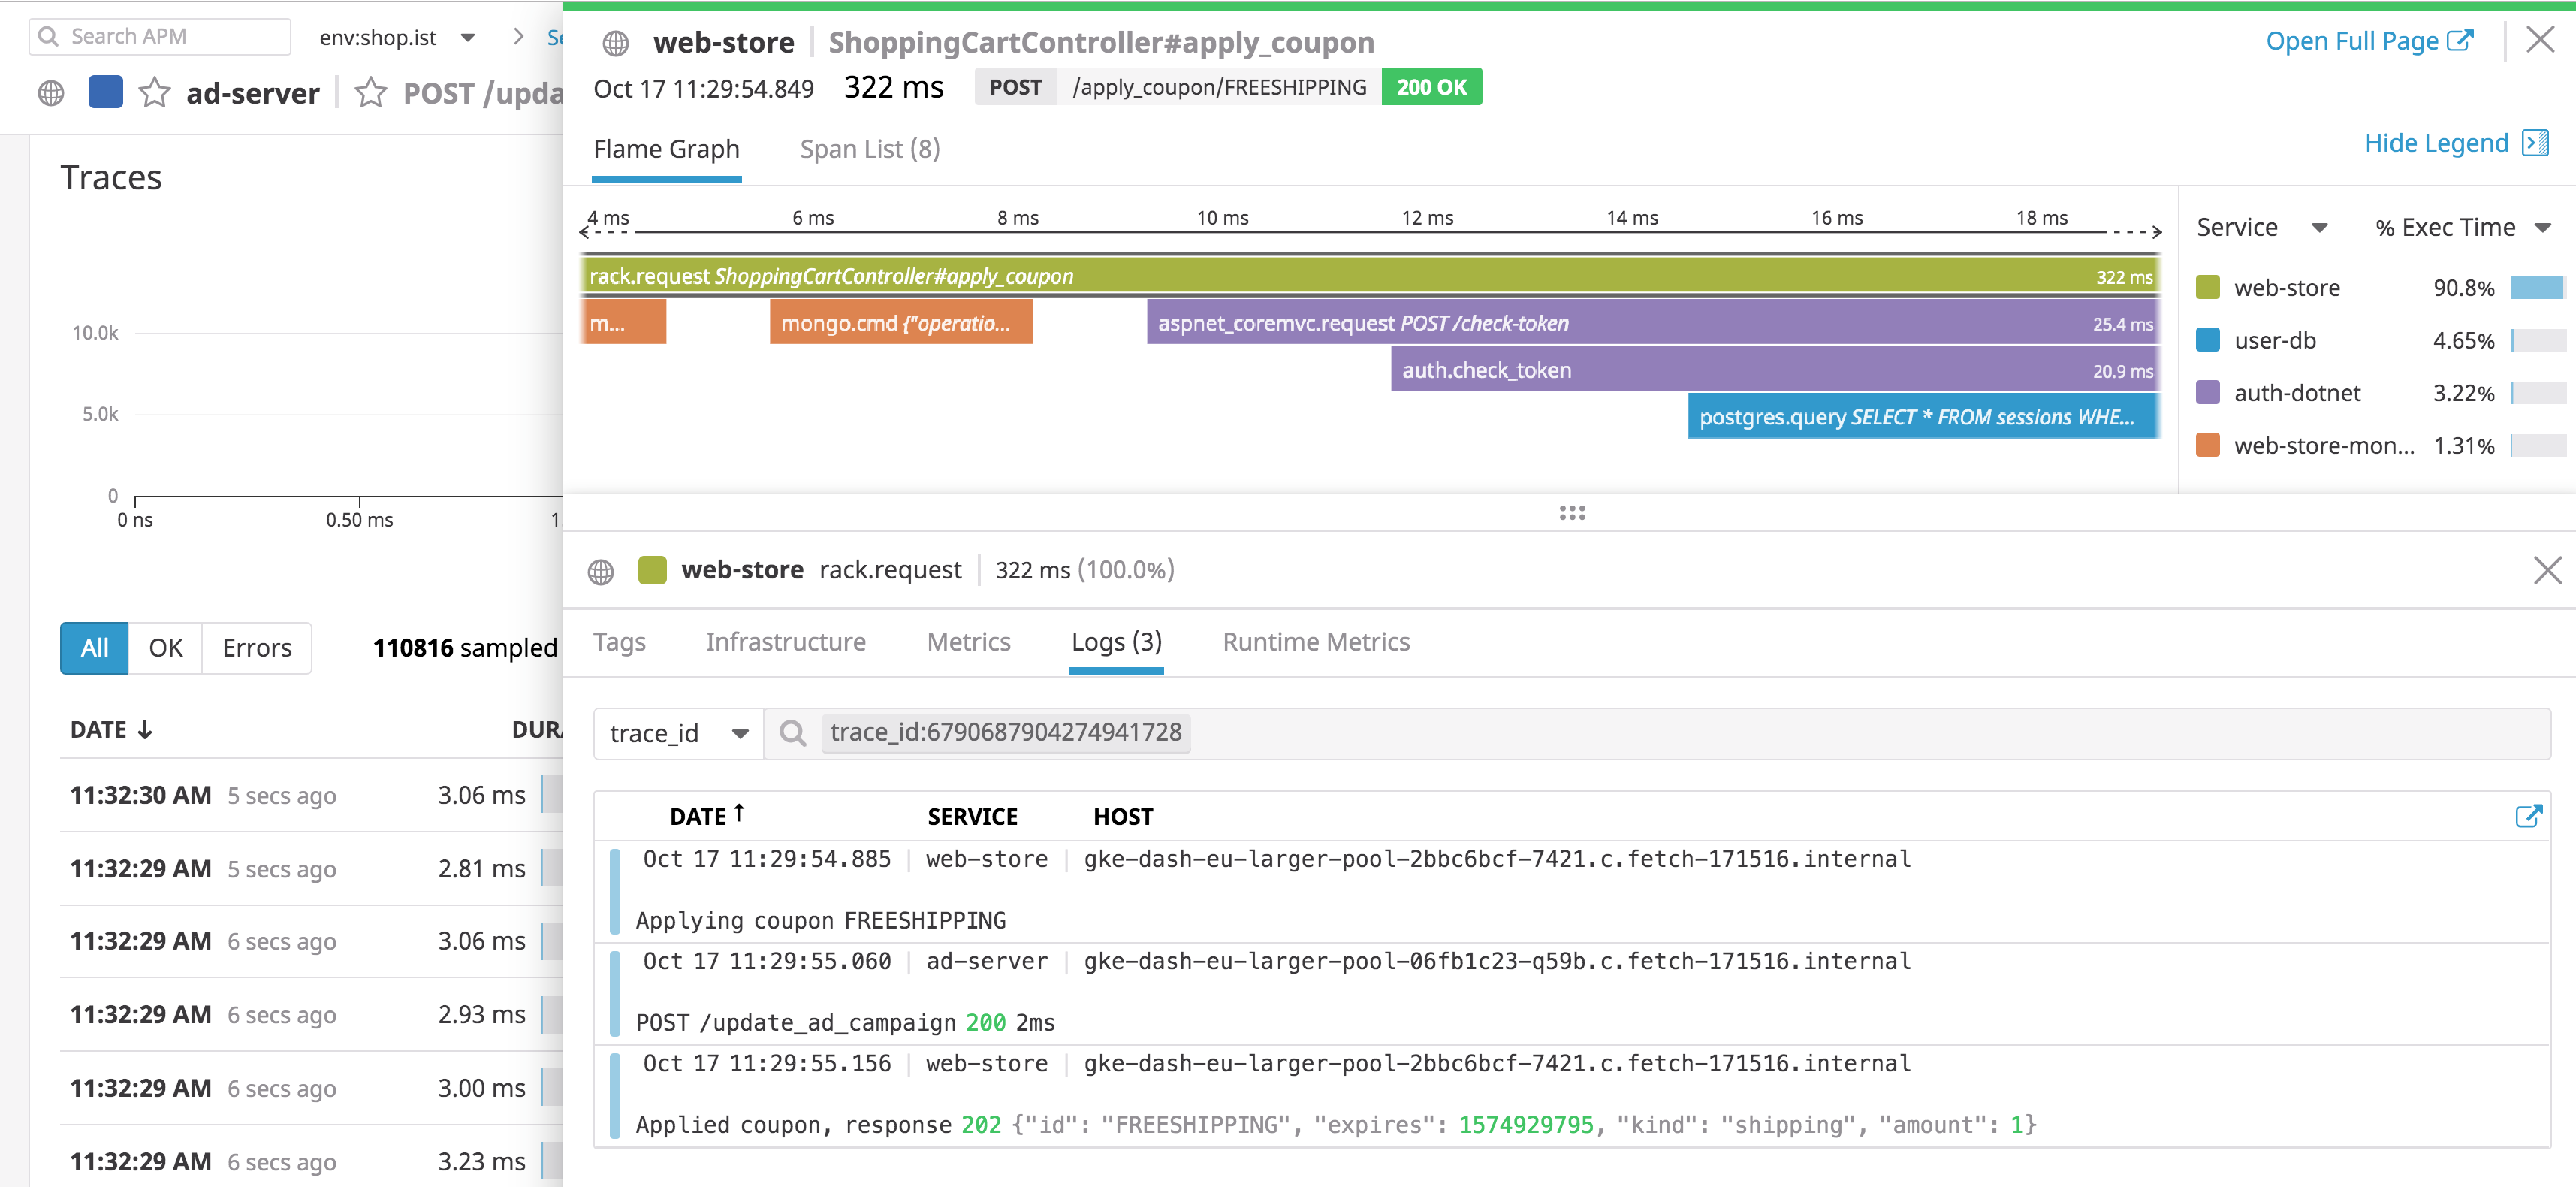Click the search icon in Search APM field

[x=48, y=36]
